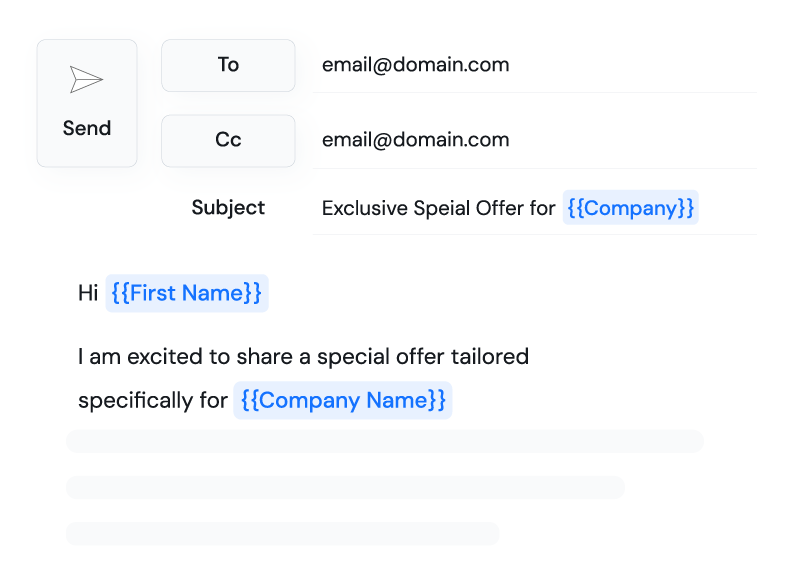Place cursor in the subject line text

pos(438,208)
